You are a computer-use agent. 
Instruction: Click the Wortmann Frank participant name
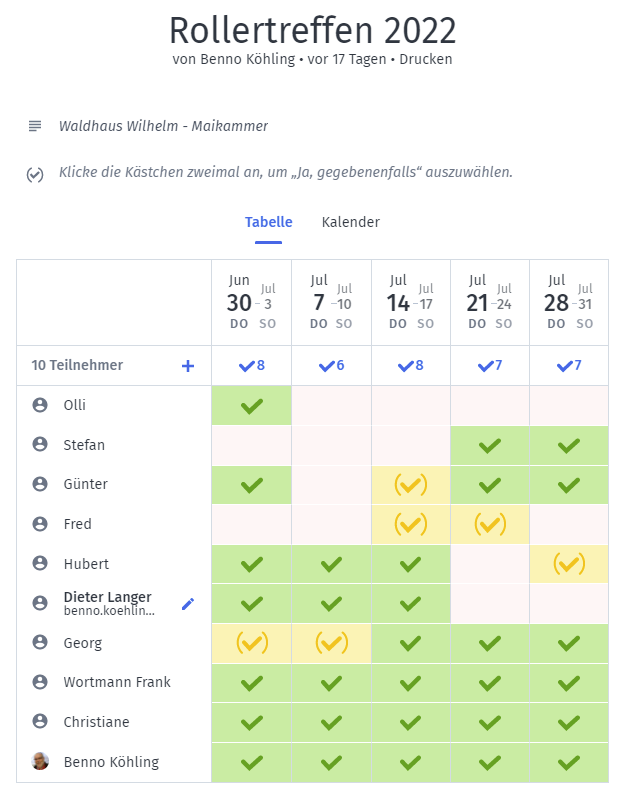coord(117,682)
